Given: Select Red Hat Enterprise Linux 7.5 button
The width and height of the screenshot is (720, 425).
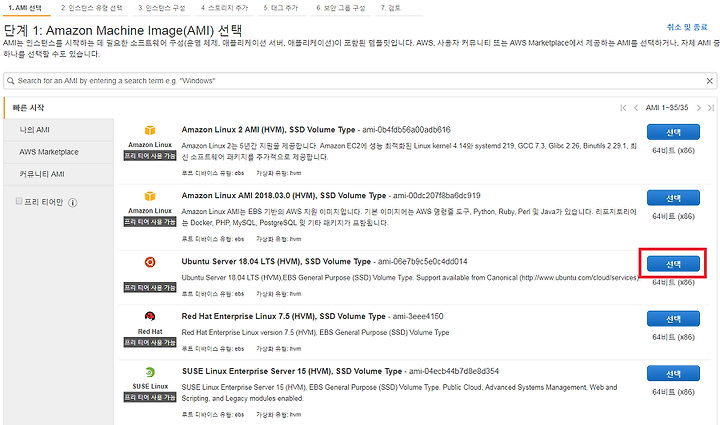Looking at the screenshot, I should 673,319.
